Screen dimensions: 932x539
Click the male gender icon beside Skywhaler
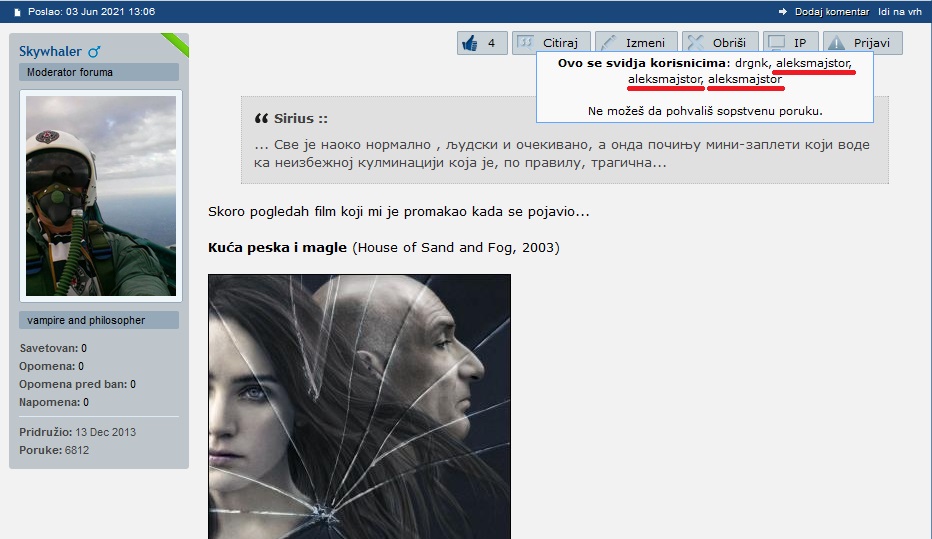94,52
